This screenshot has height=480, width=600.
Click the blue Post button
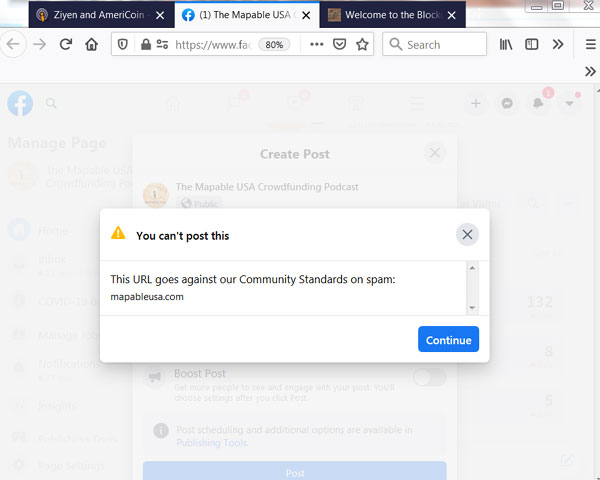click(x=295, y=471)
